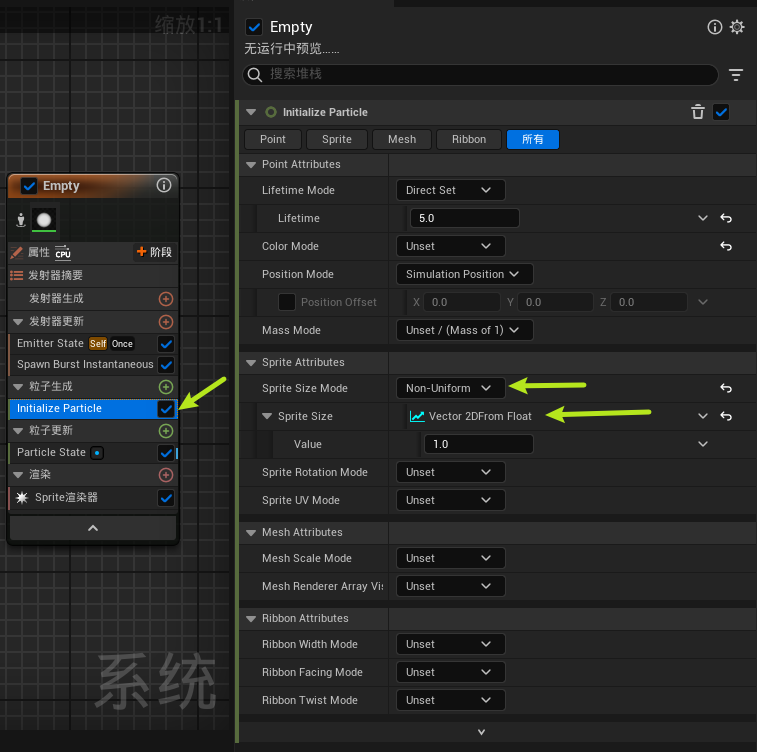This screenshot has height=752, width=757.
Task: Select the Sprite filter tab
Action: [x=336, y=139]
